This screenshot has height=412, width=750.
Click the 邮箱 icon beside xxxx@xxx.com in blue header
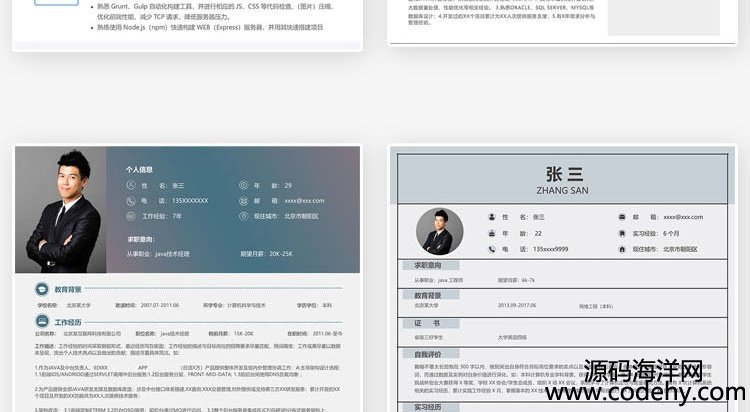click(243, 201)
